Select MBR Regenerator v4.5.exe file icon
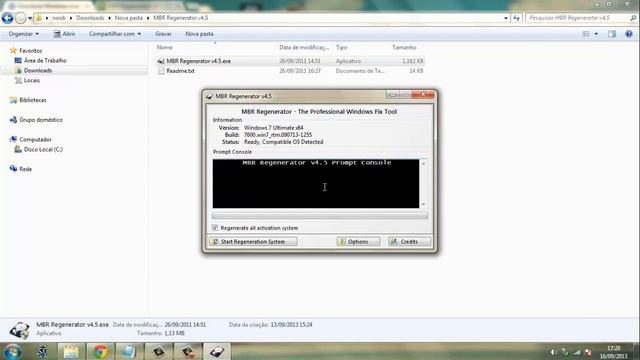The width and height of the screenshot is (640, 360). tap(161, 61)
